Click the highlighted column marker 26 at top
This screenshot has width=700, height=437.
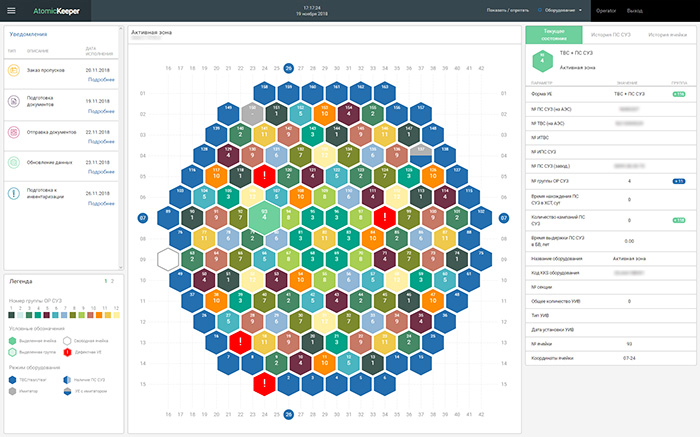pyautogui.click(x=288, y=68)
